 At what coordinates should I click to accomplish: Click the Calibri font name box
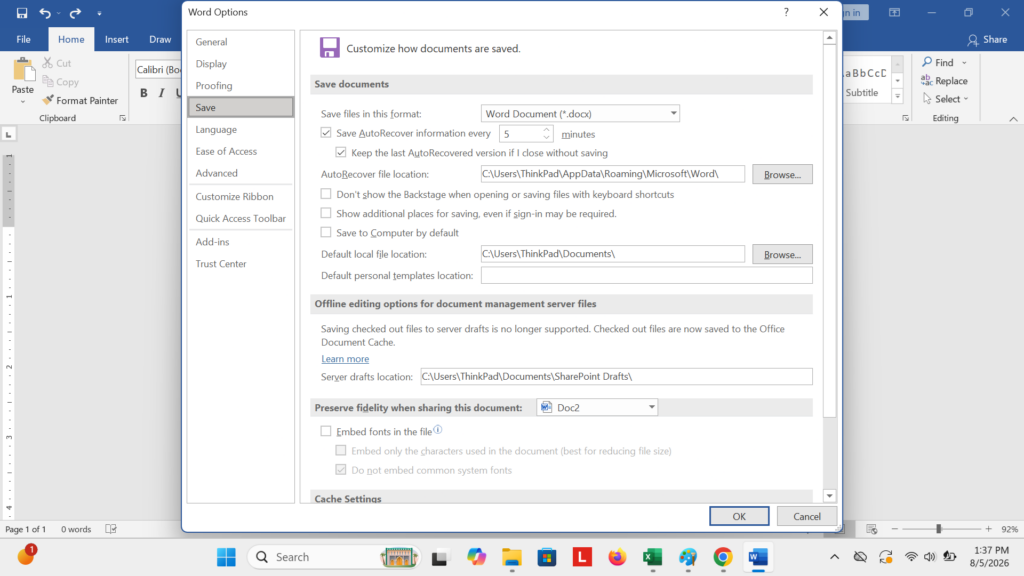pos(159,69)
